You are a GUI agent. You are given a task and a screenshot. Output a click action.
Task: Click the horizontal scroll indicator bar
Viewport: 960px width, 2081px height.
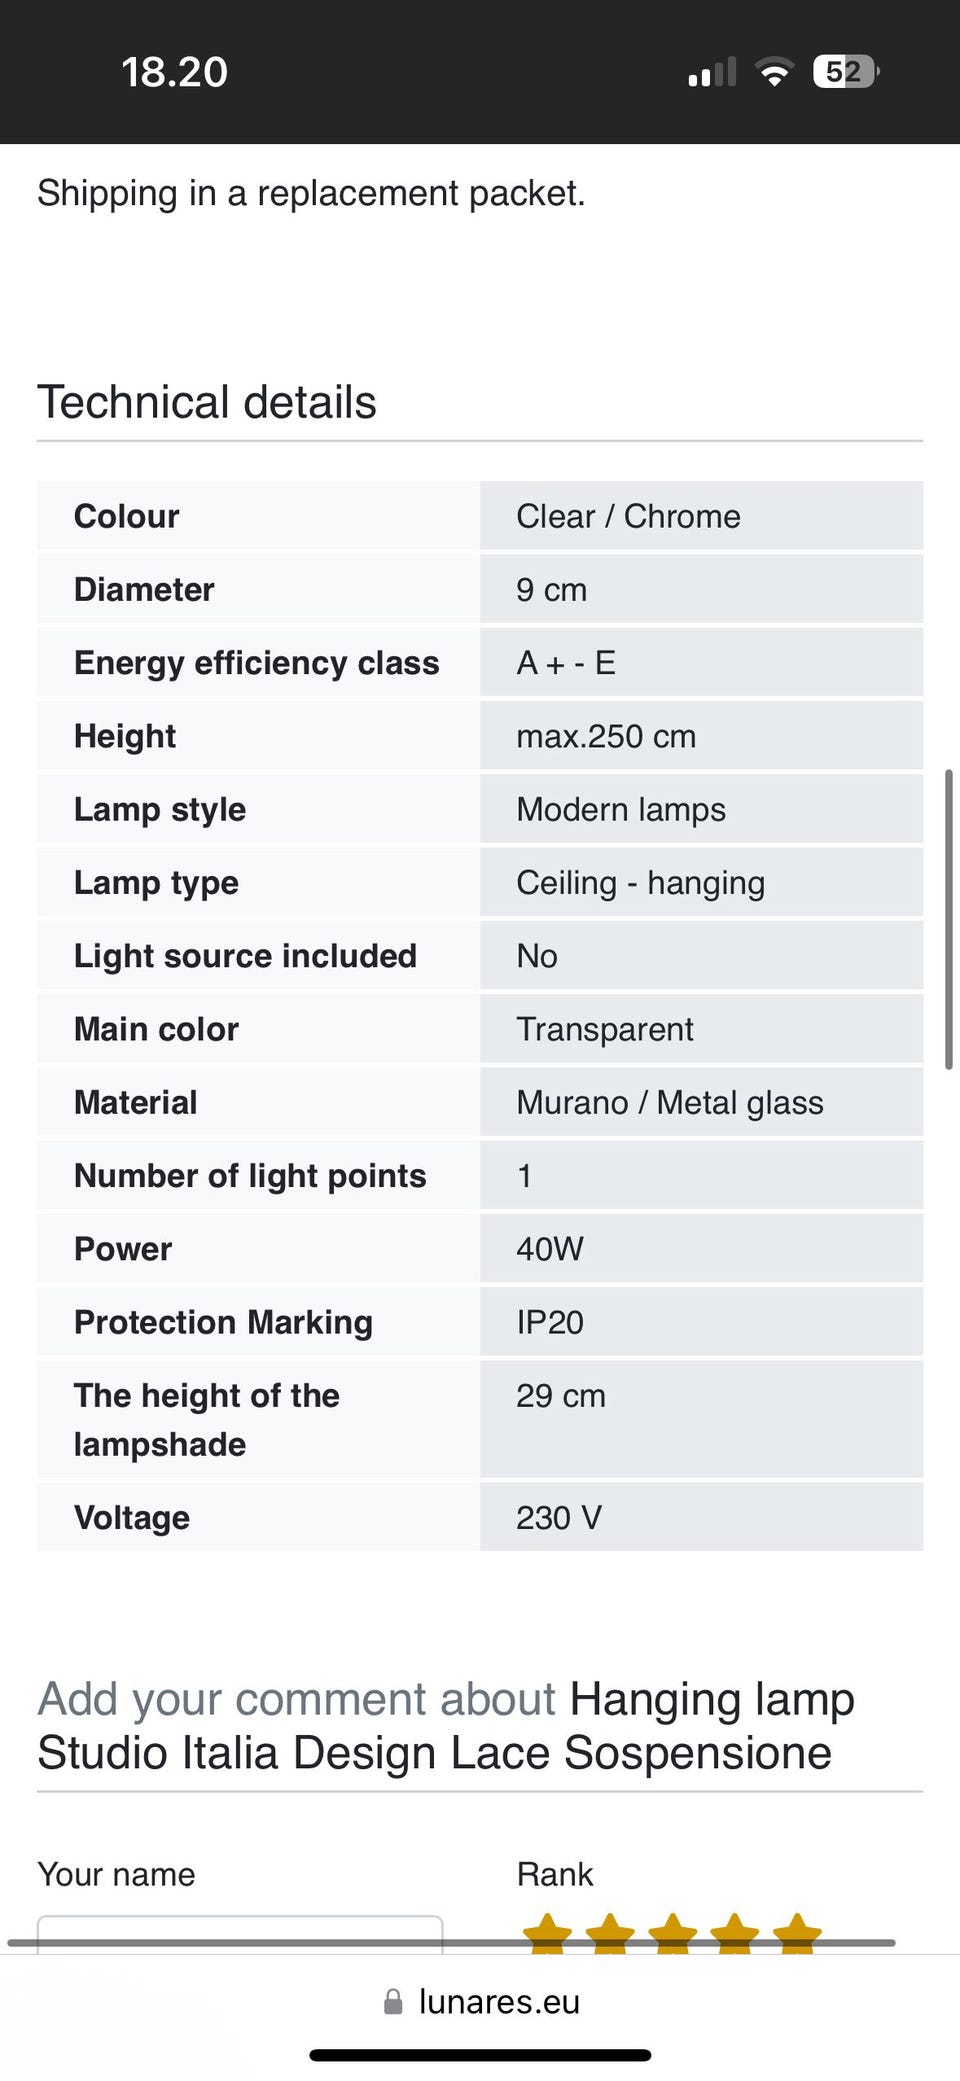(x=450, y=1942)
